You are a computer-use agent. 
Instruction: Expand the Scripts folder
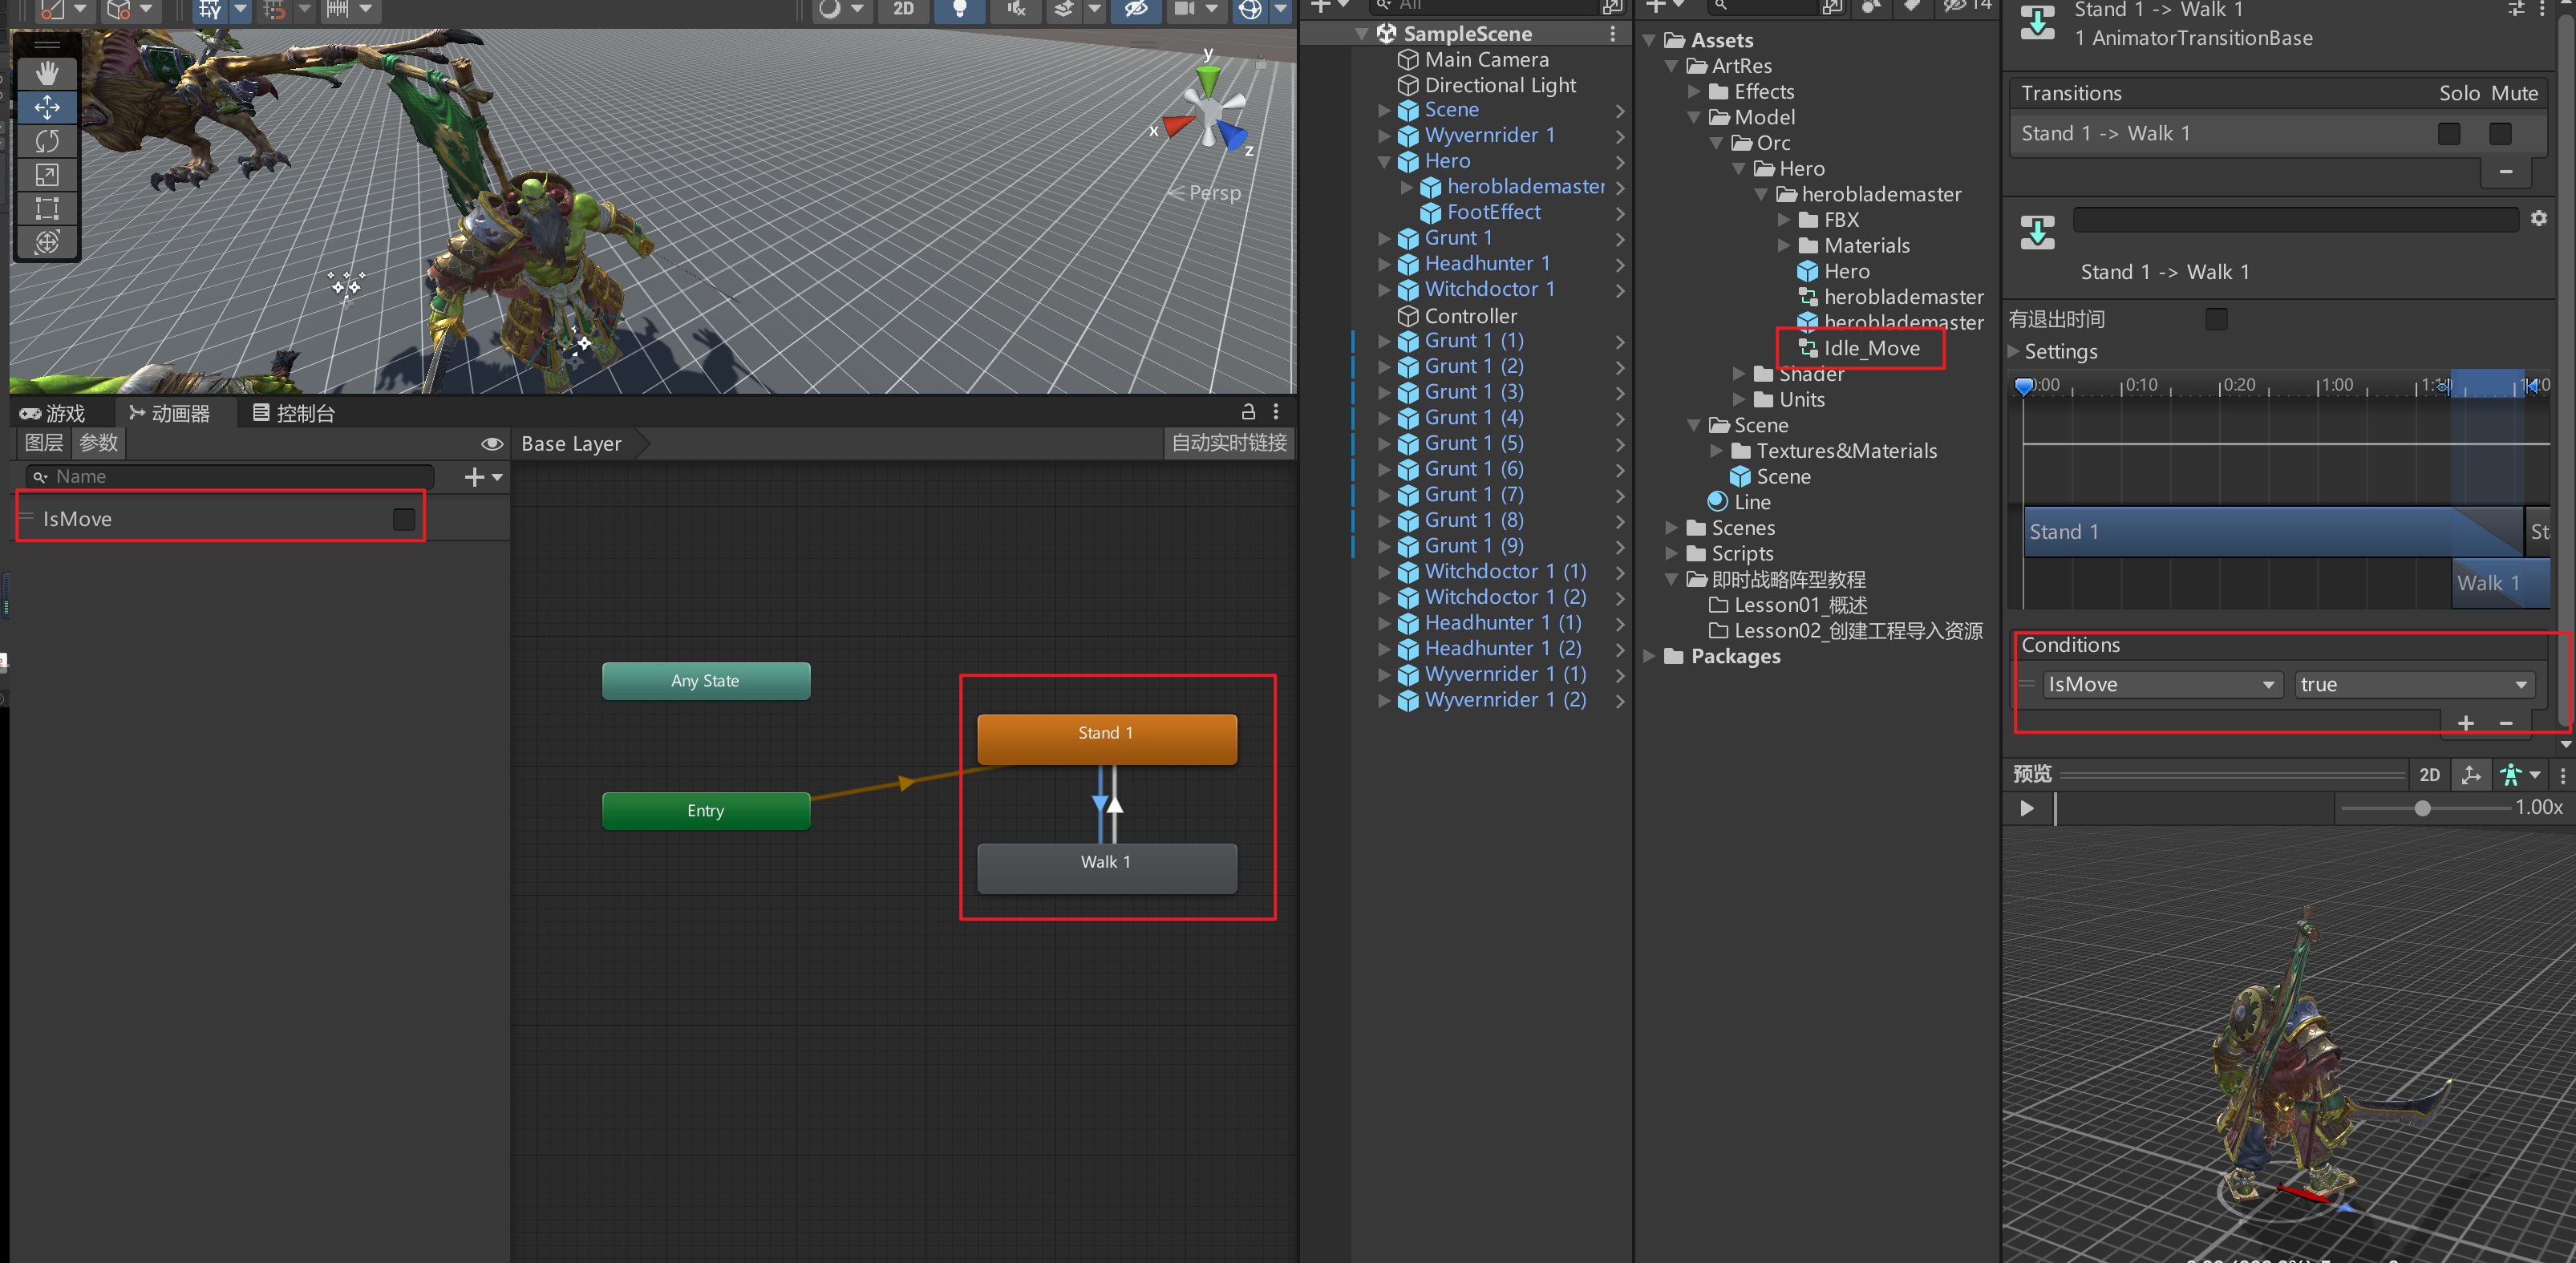1672,554
